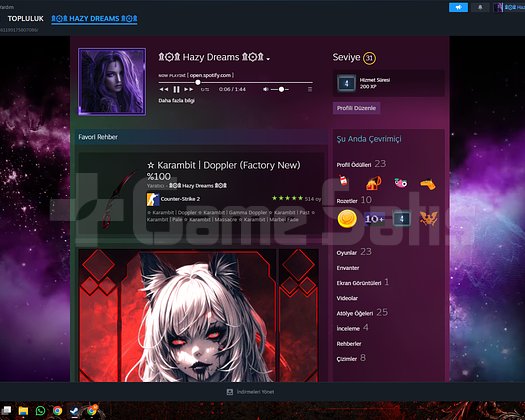Click the gold coin badge icon
Screen dimensions: 525x420
coord(347,219)
